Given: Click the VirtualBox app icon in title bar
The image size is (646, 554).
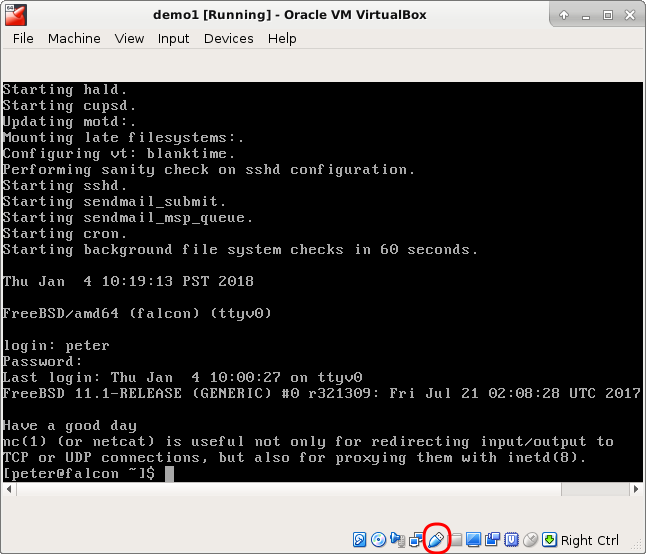Looking at the screenshot, I should tap(16, 15).
